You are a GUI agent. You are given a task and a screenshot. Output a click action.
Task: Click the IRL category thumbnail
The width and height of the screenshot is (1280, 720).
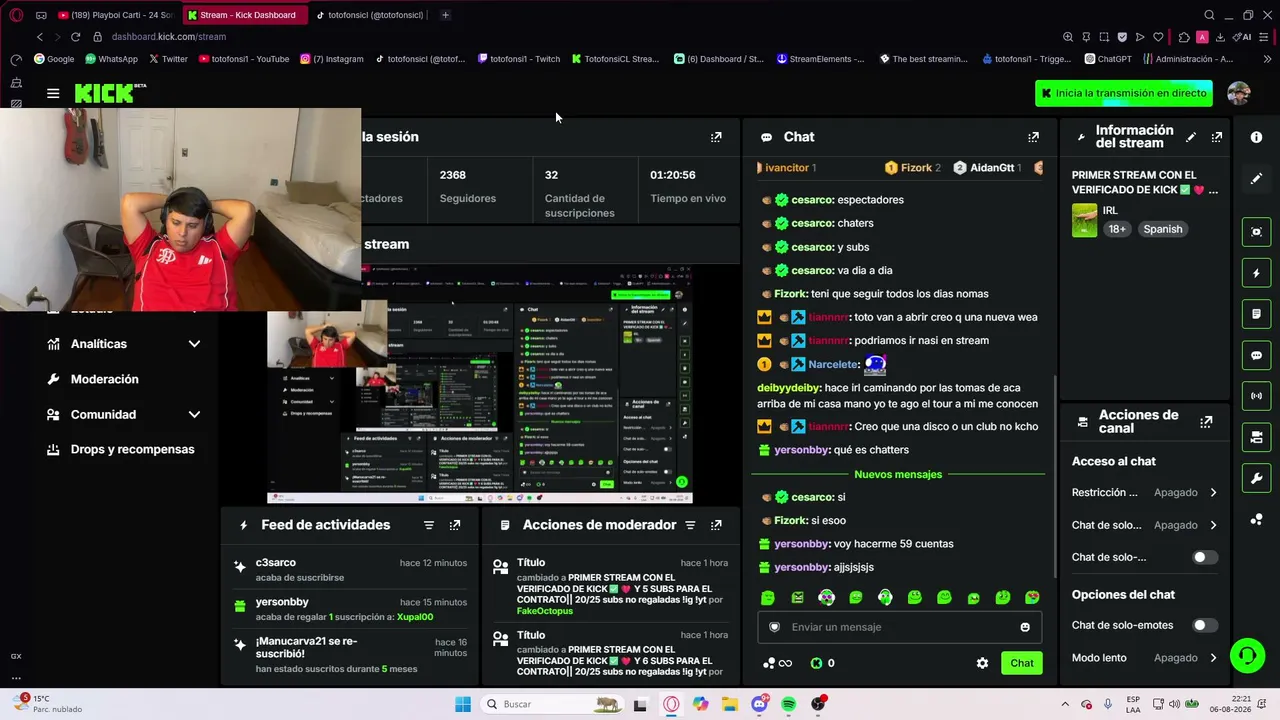point(1084,220)
